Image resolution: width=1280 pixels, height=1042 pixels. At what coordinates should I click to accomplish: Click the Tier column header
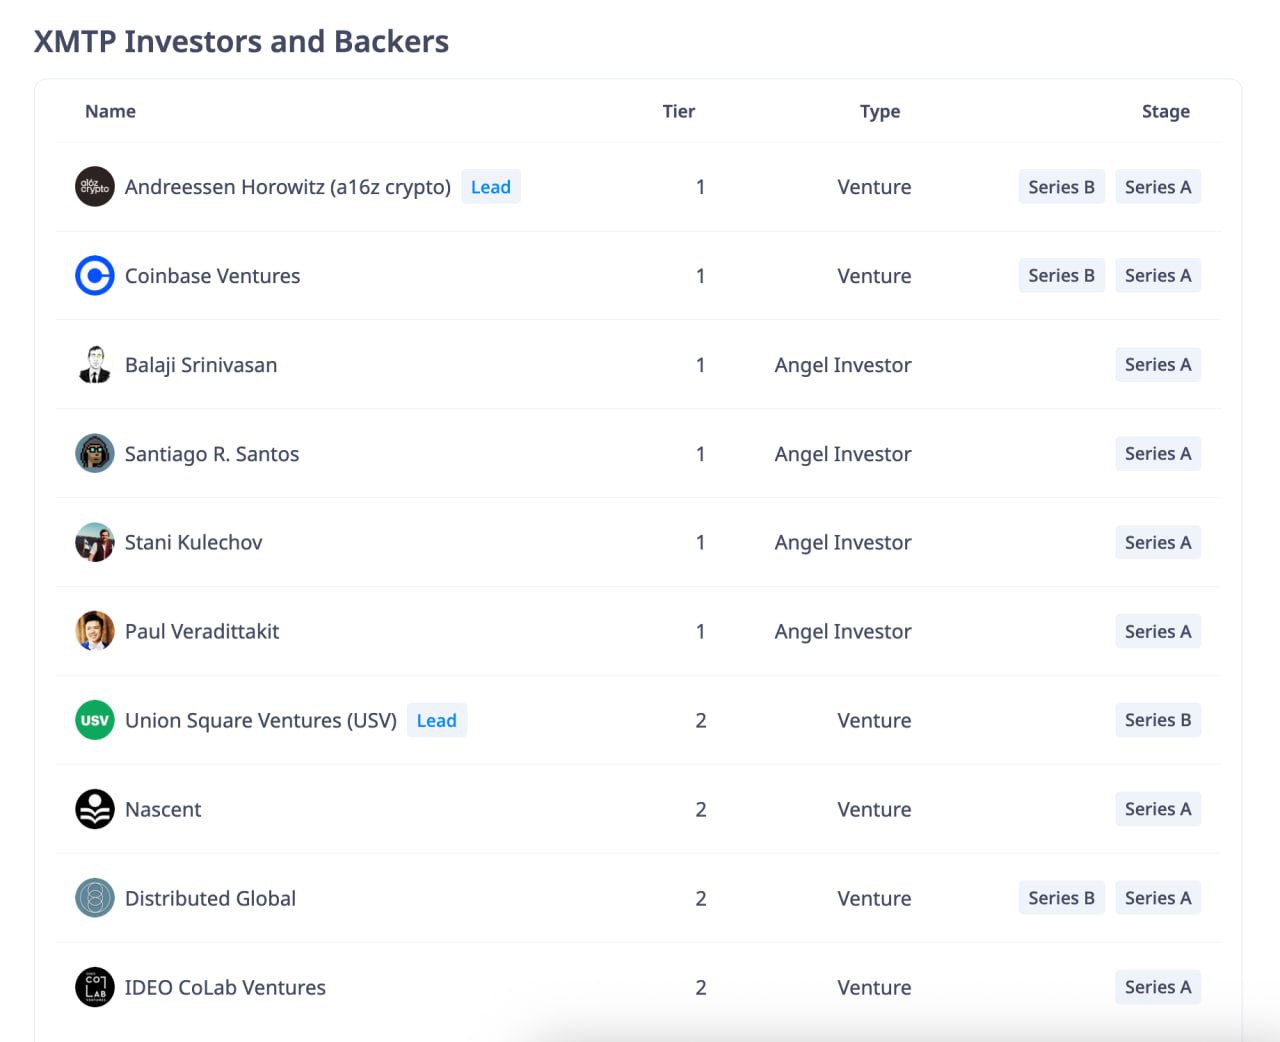[x=679, y=111]
